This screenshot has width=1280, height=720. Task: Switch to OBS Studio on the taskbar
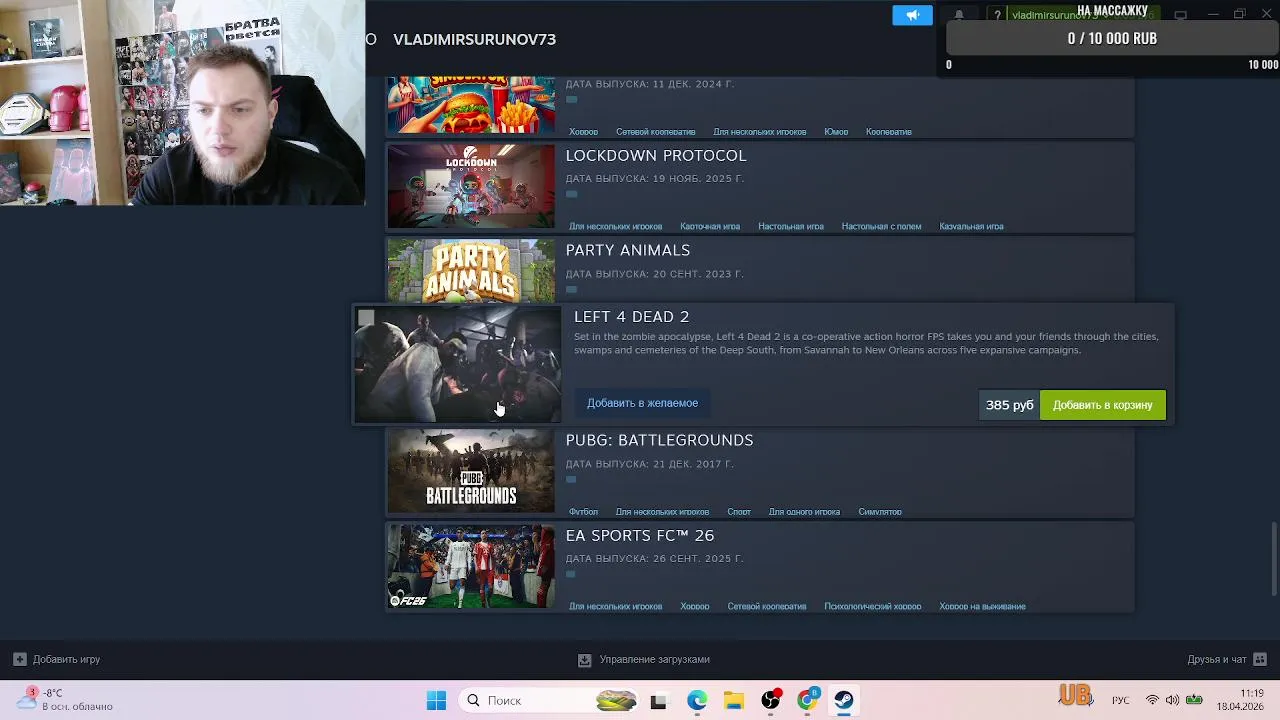(771, 701)
